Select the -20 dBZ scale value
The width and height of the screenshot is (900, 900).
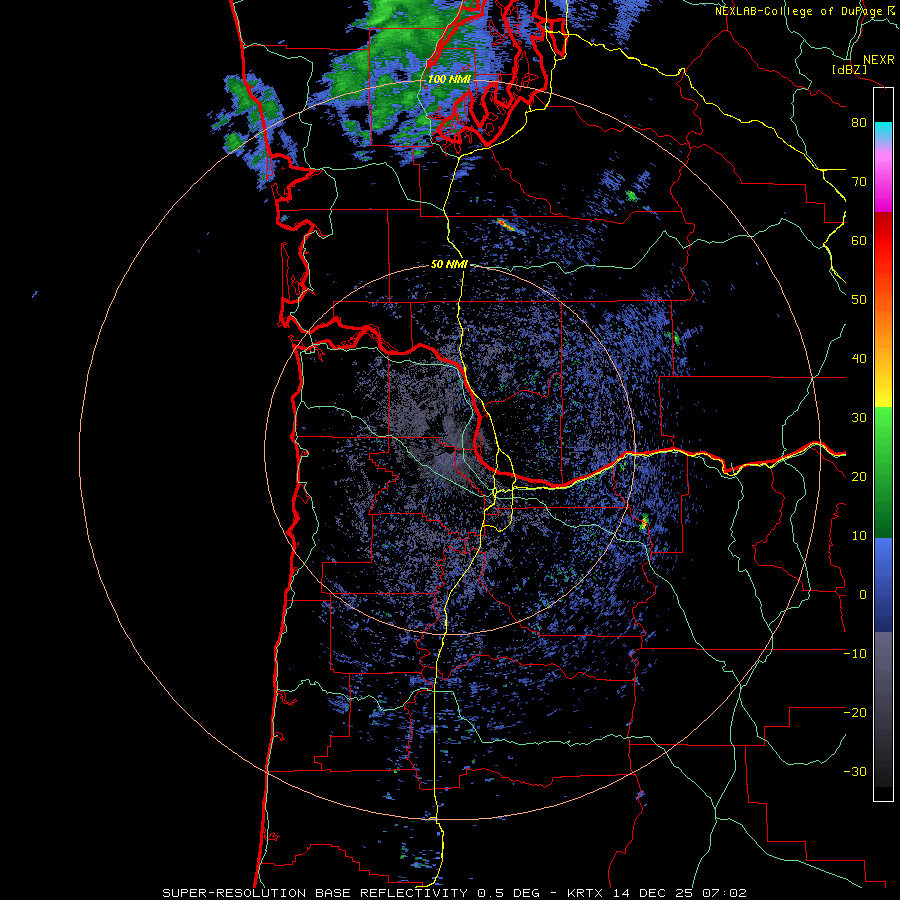pyautogui.click(x=855, y=713)
